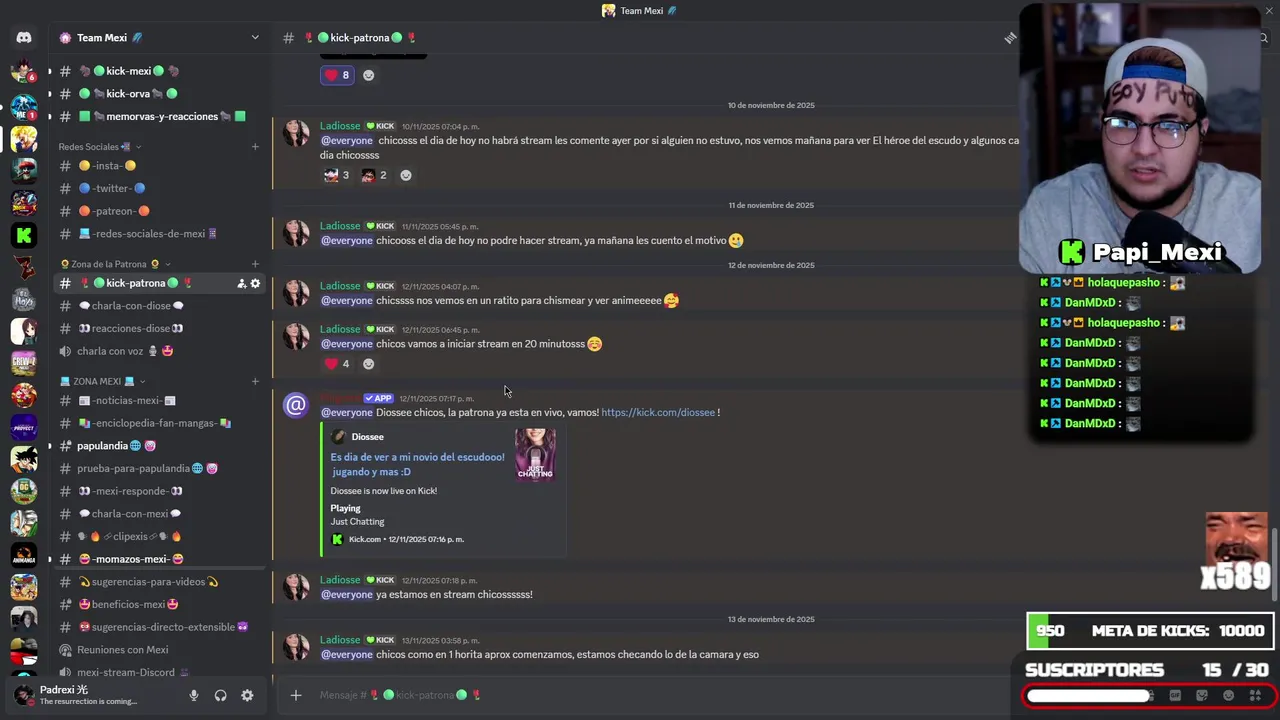1280x720 pixels.
Task: Mute microphone in user panel
Action: pos(194,695)
